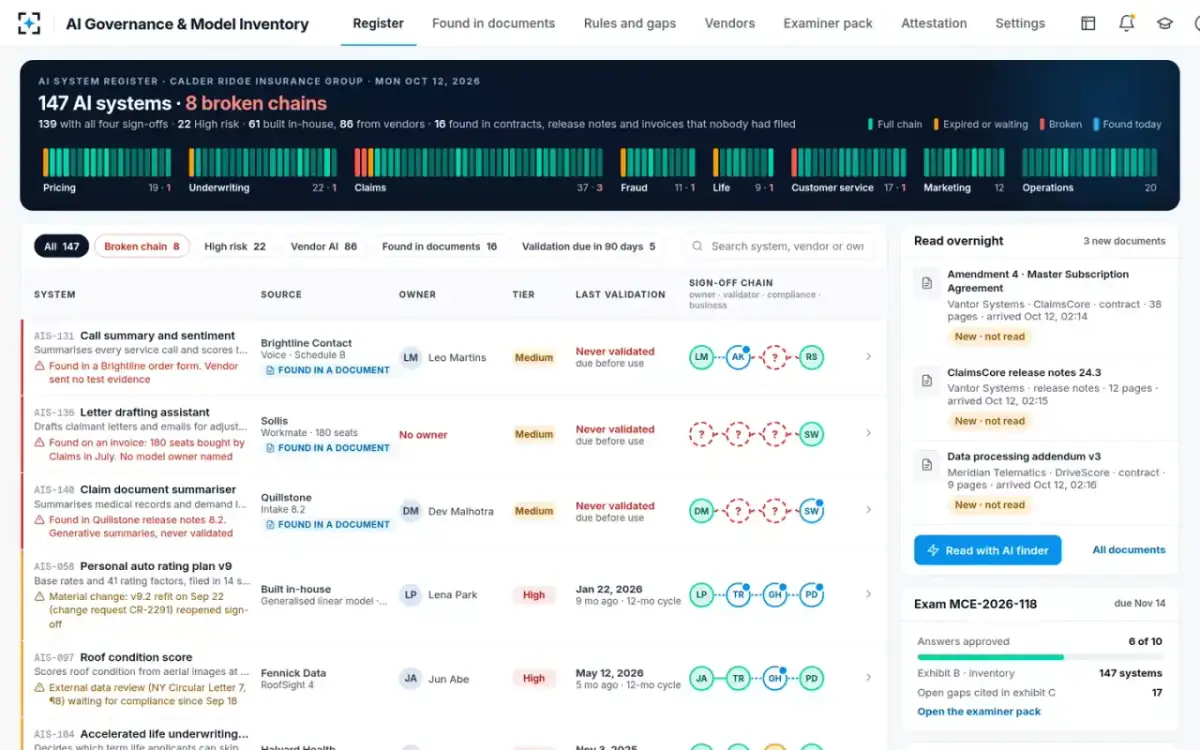Sort by the System column header

55,295
